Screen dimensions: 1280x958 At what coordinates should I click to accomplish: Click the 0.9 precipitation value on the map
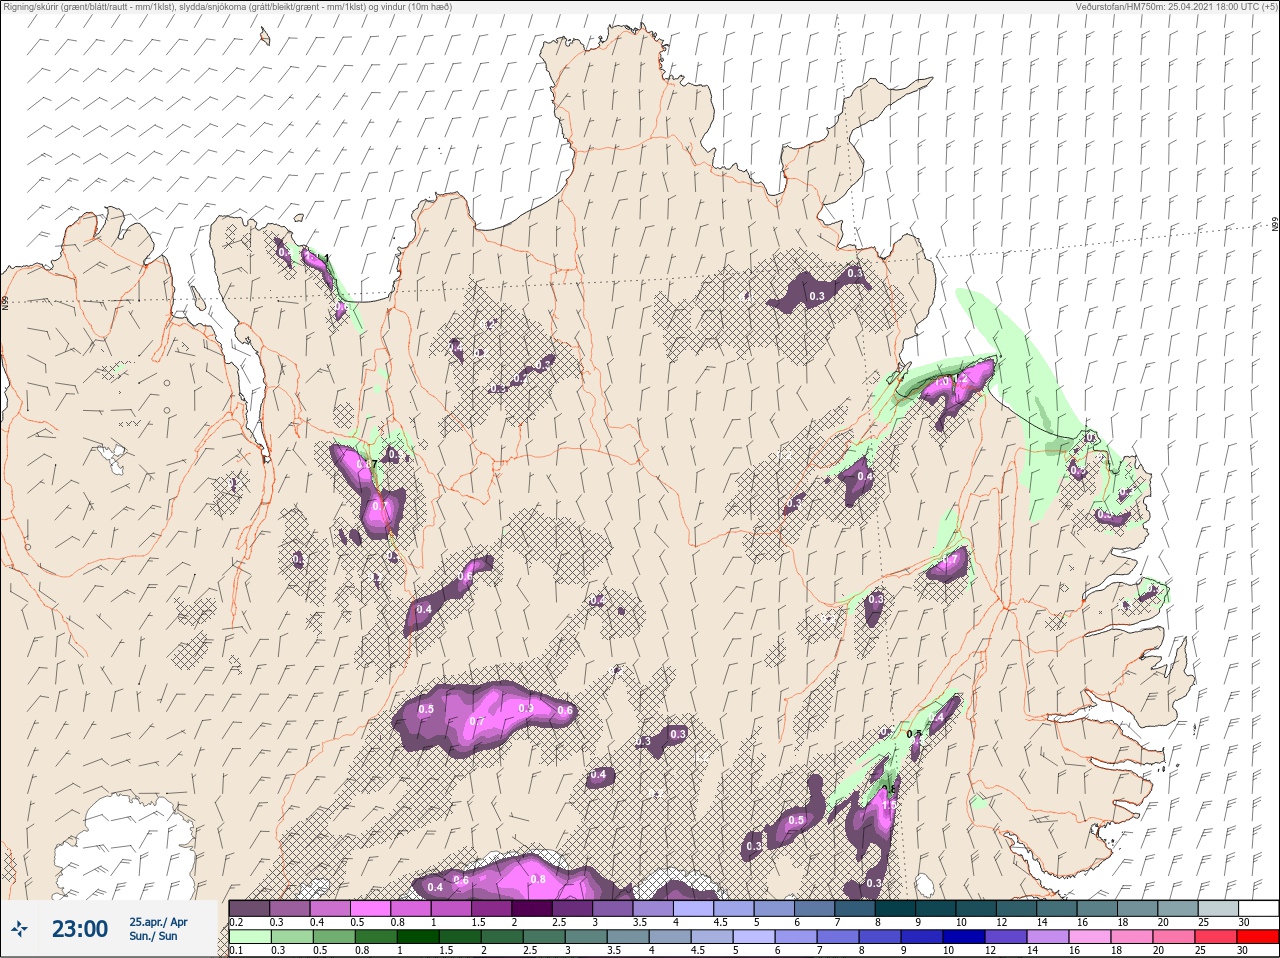coord(526,708)
